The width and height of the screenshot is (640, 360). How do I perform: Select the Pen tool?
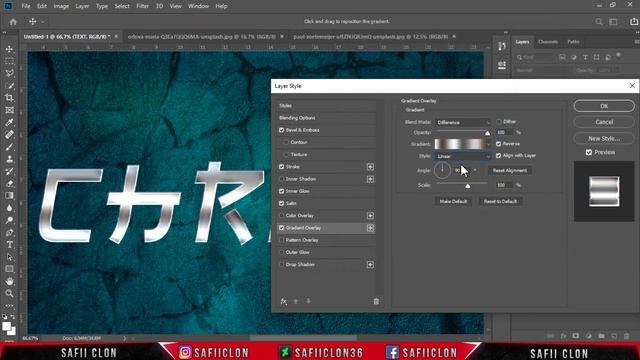click(x=9, y=233)
